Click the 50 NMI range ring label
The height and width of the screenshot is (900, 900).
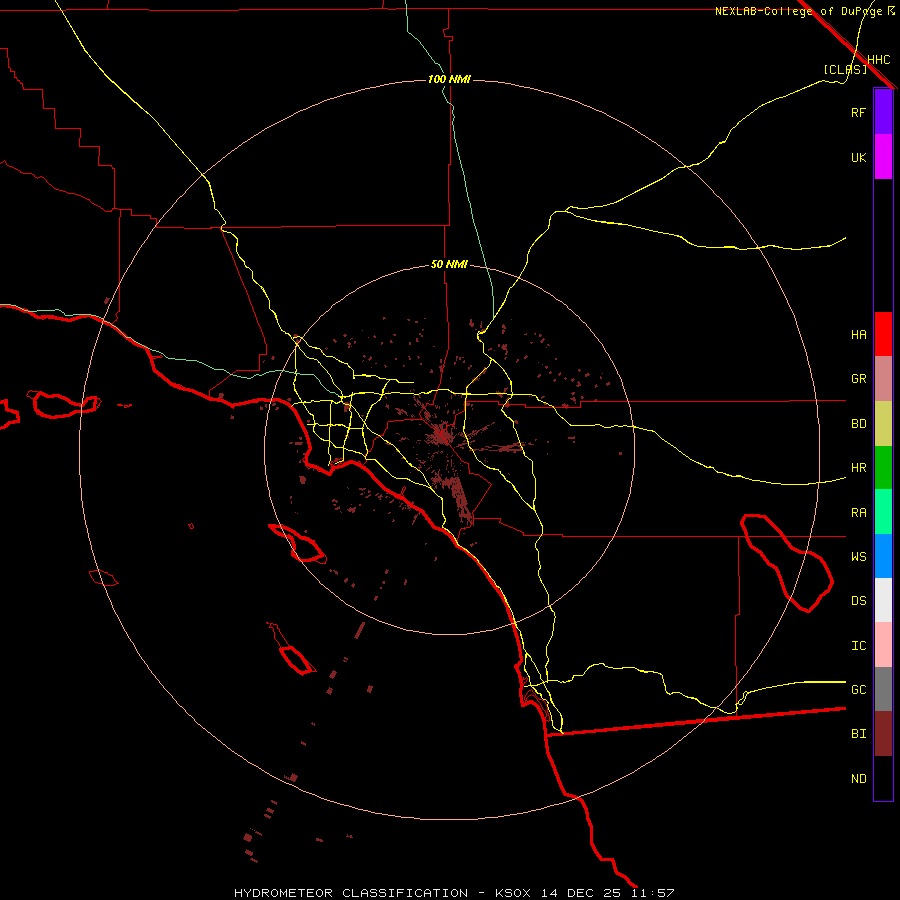[x=449, y=264]
